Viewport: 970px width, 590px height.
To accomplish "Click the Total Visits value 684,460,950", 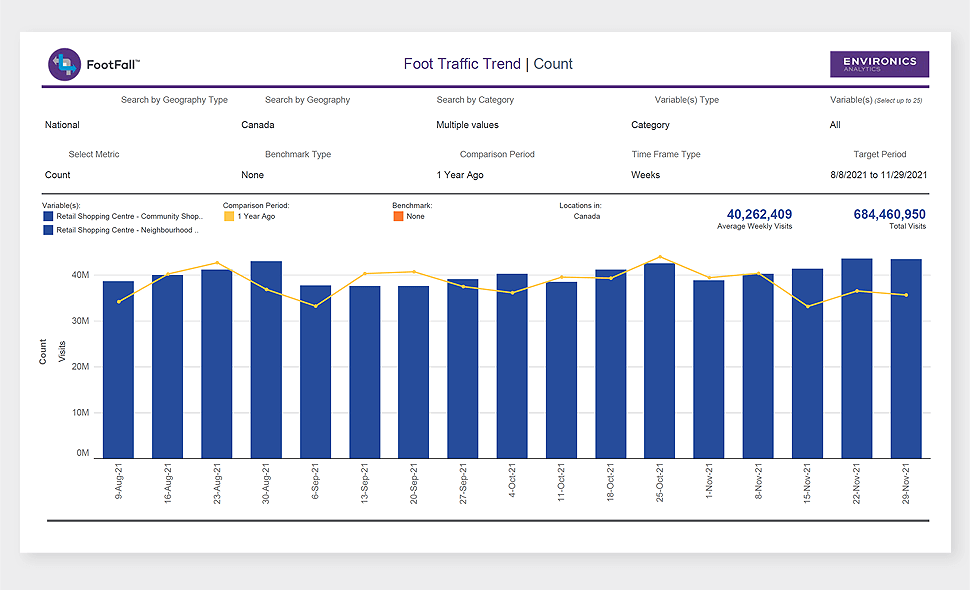I will tap(889, 214).
